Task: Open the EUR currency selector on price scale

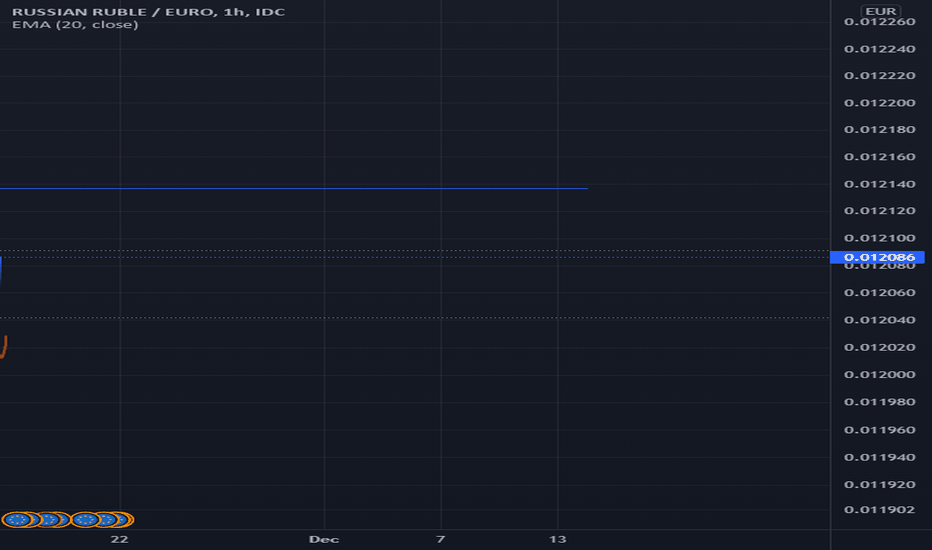Action: click(881, 11)
